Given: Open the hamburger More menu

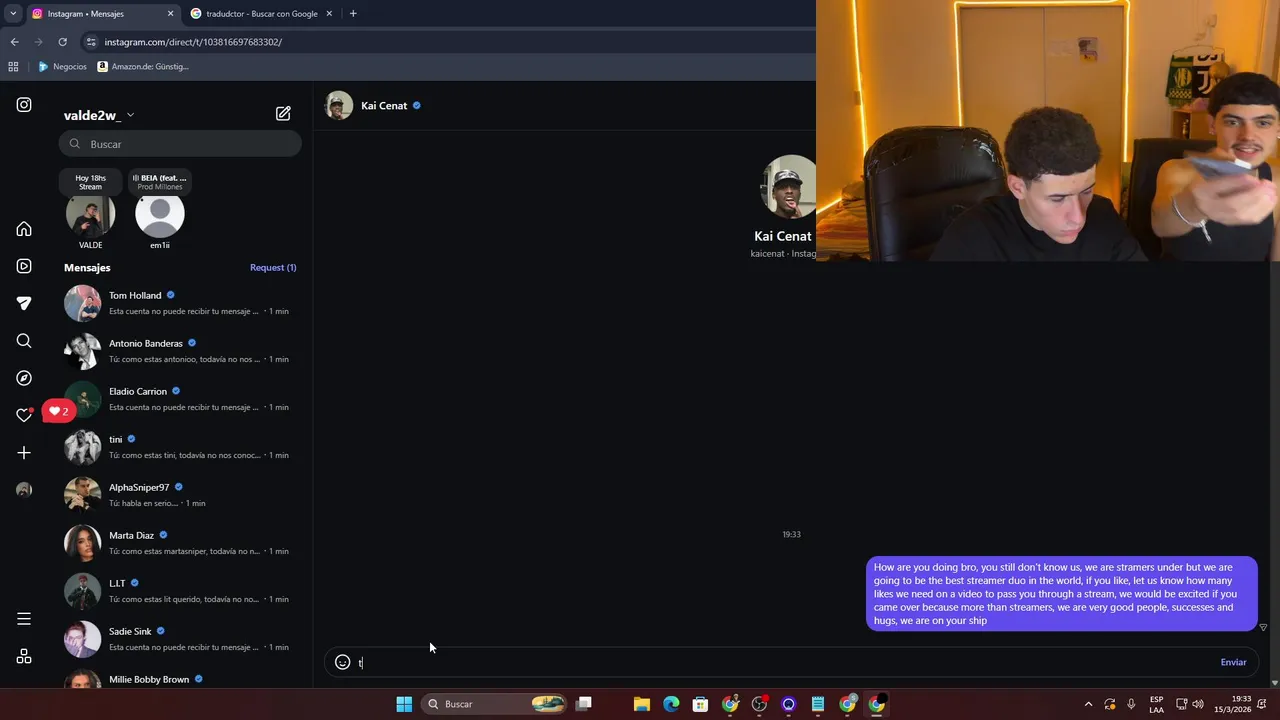Looking at the screenshot, I should [24, 619].
